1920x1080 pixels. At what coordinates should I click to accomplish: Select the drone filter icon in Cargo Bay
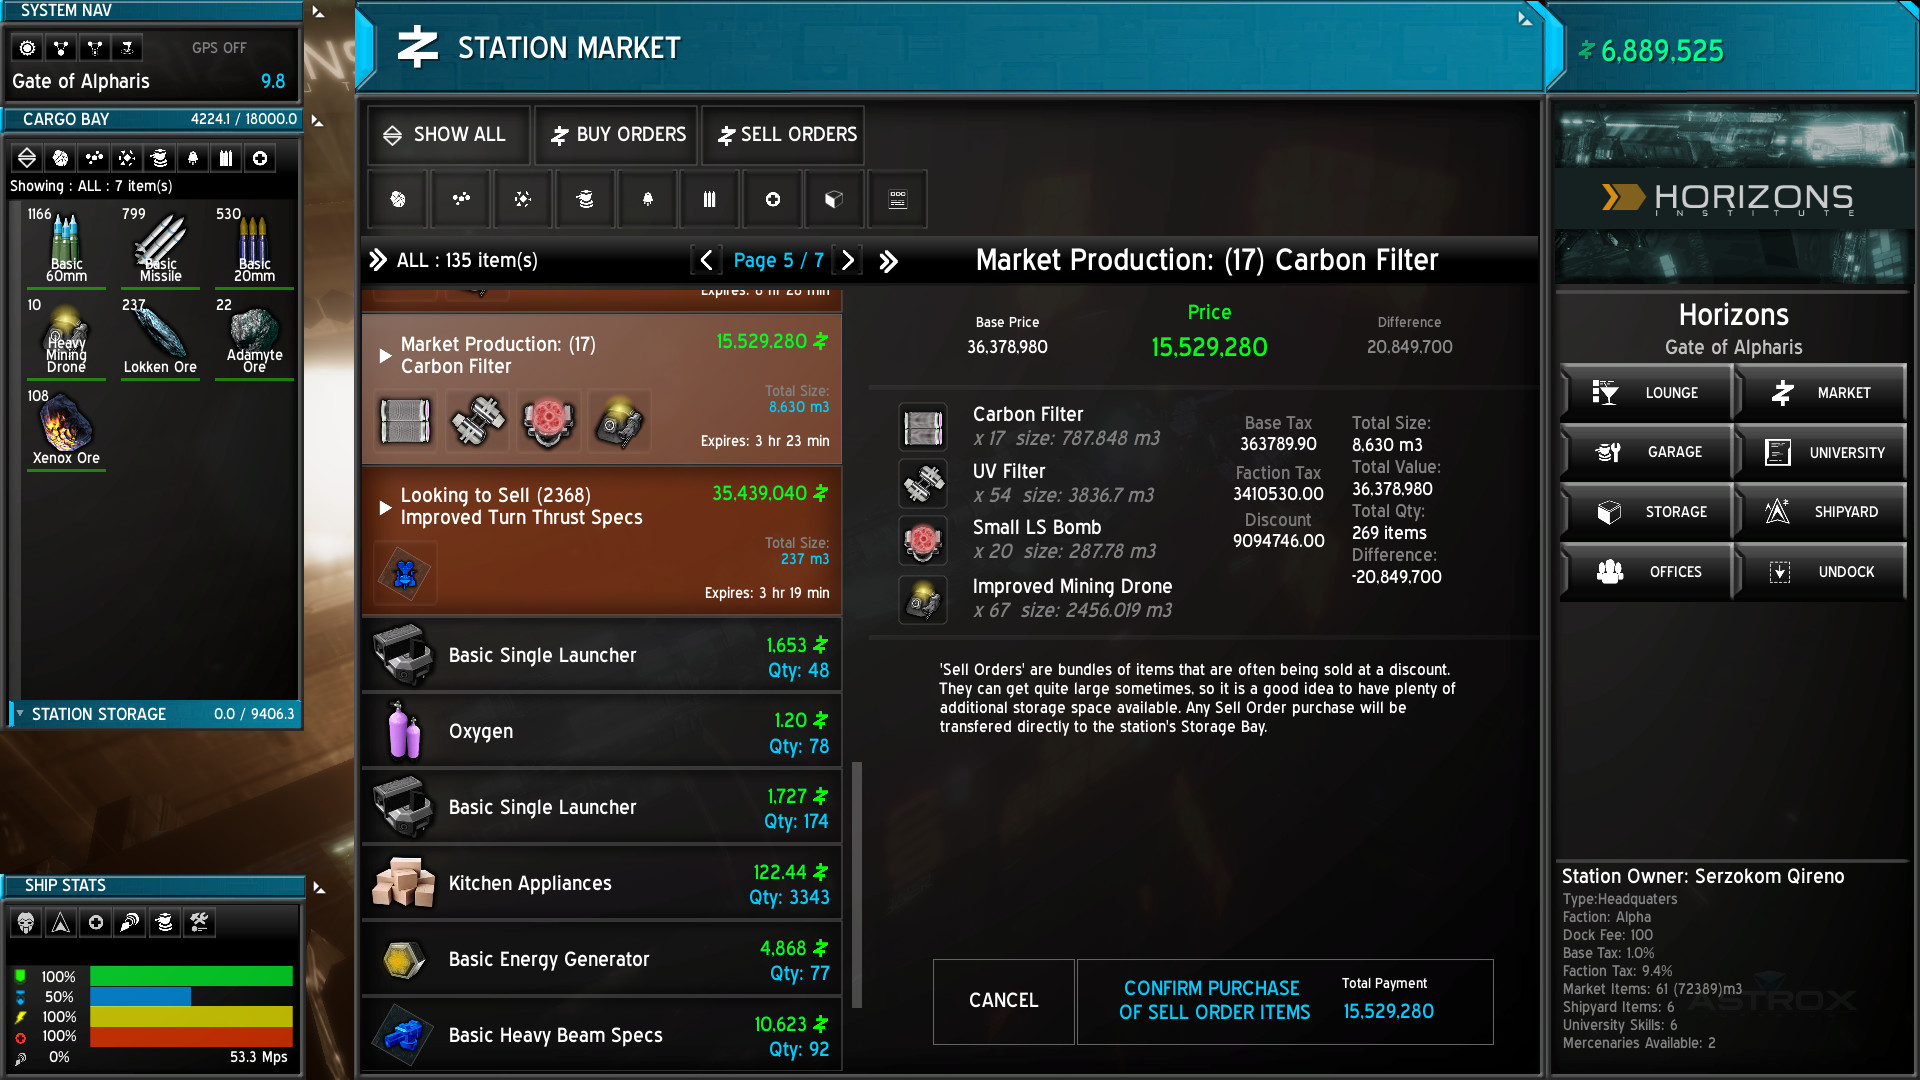(159, 158)
